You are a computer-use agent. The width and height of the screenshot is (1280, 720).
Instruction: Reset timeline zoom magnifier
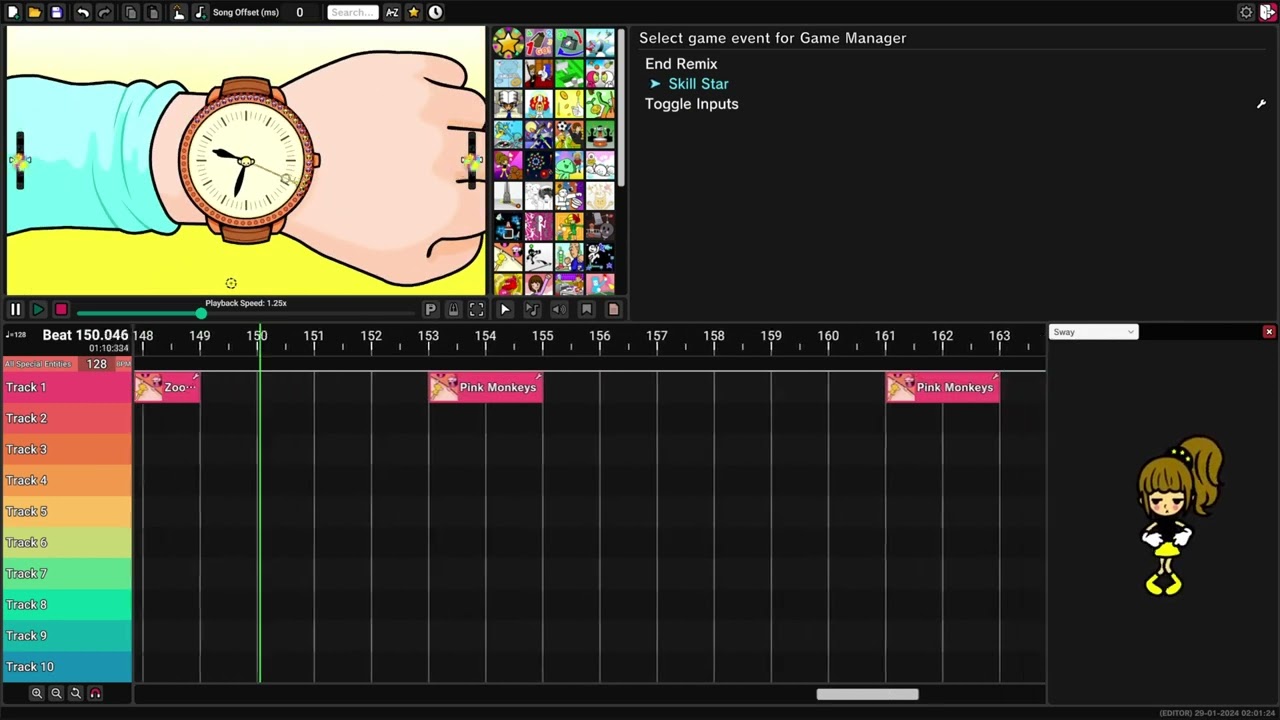click(x=75, y=693)
